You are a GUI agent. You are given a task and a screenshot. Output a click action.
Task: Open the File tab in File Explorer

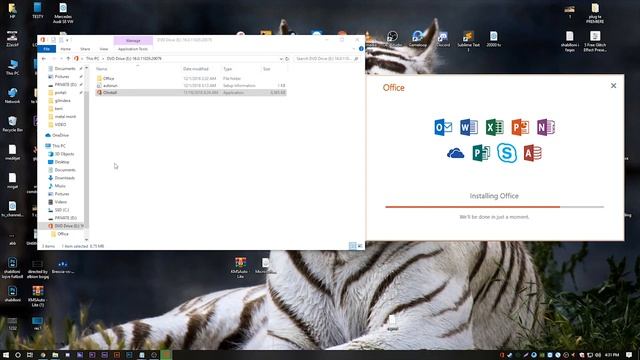coord(47,49)
